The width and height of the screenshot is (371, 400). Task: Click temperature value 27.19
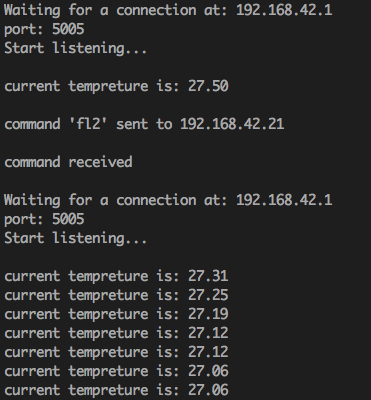pyautogui.click(x=208, y=314)
